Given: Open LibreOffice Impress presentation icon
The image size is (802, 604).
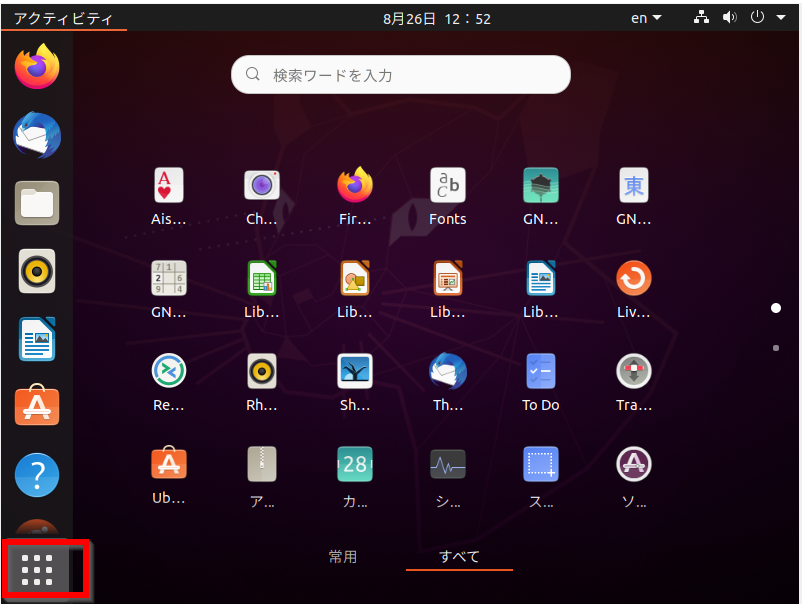Looking at the screenshot, I should [448, 289].
